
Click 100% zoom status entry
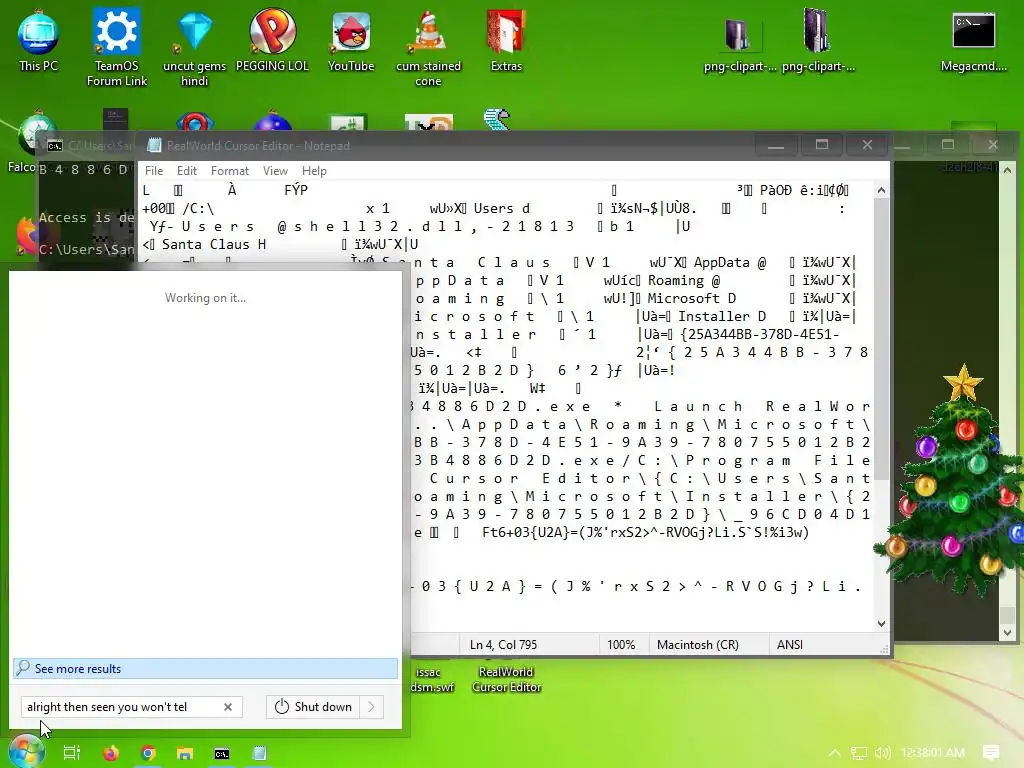coord(621,645)
